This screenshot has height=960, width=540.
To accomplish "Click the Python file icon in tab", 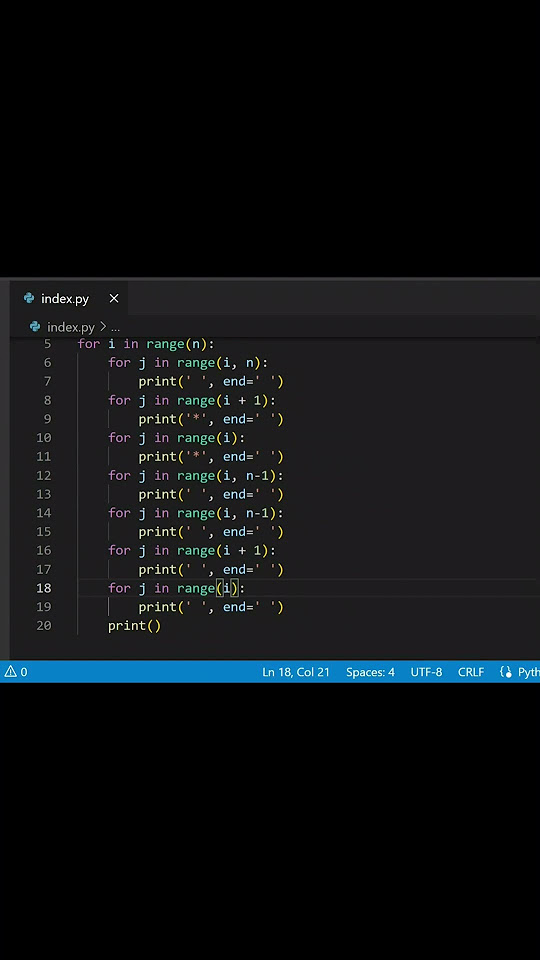I will point(29,298).
